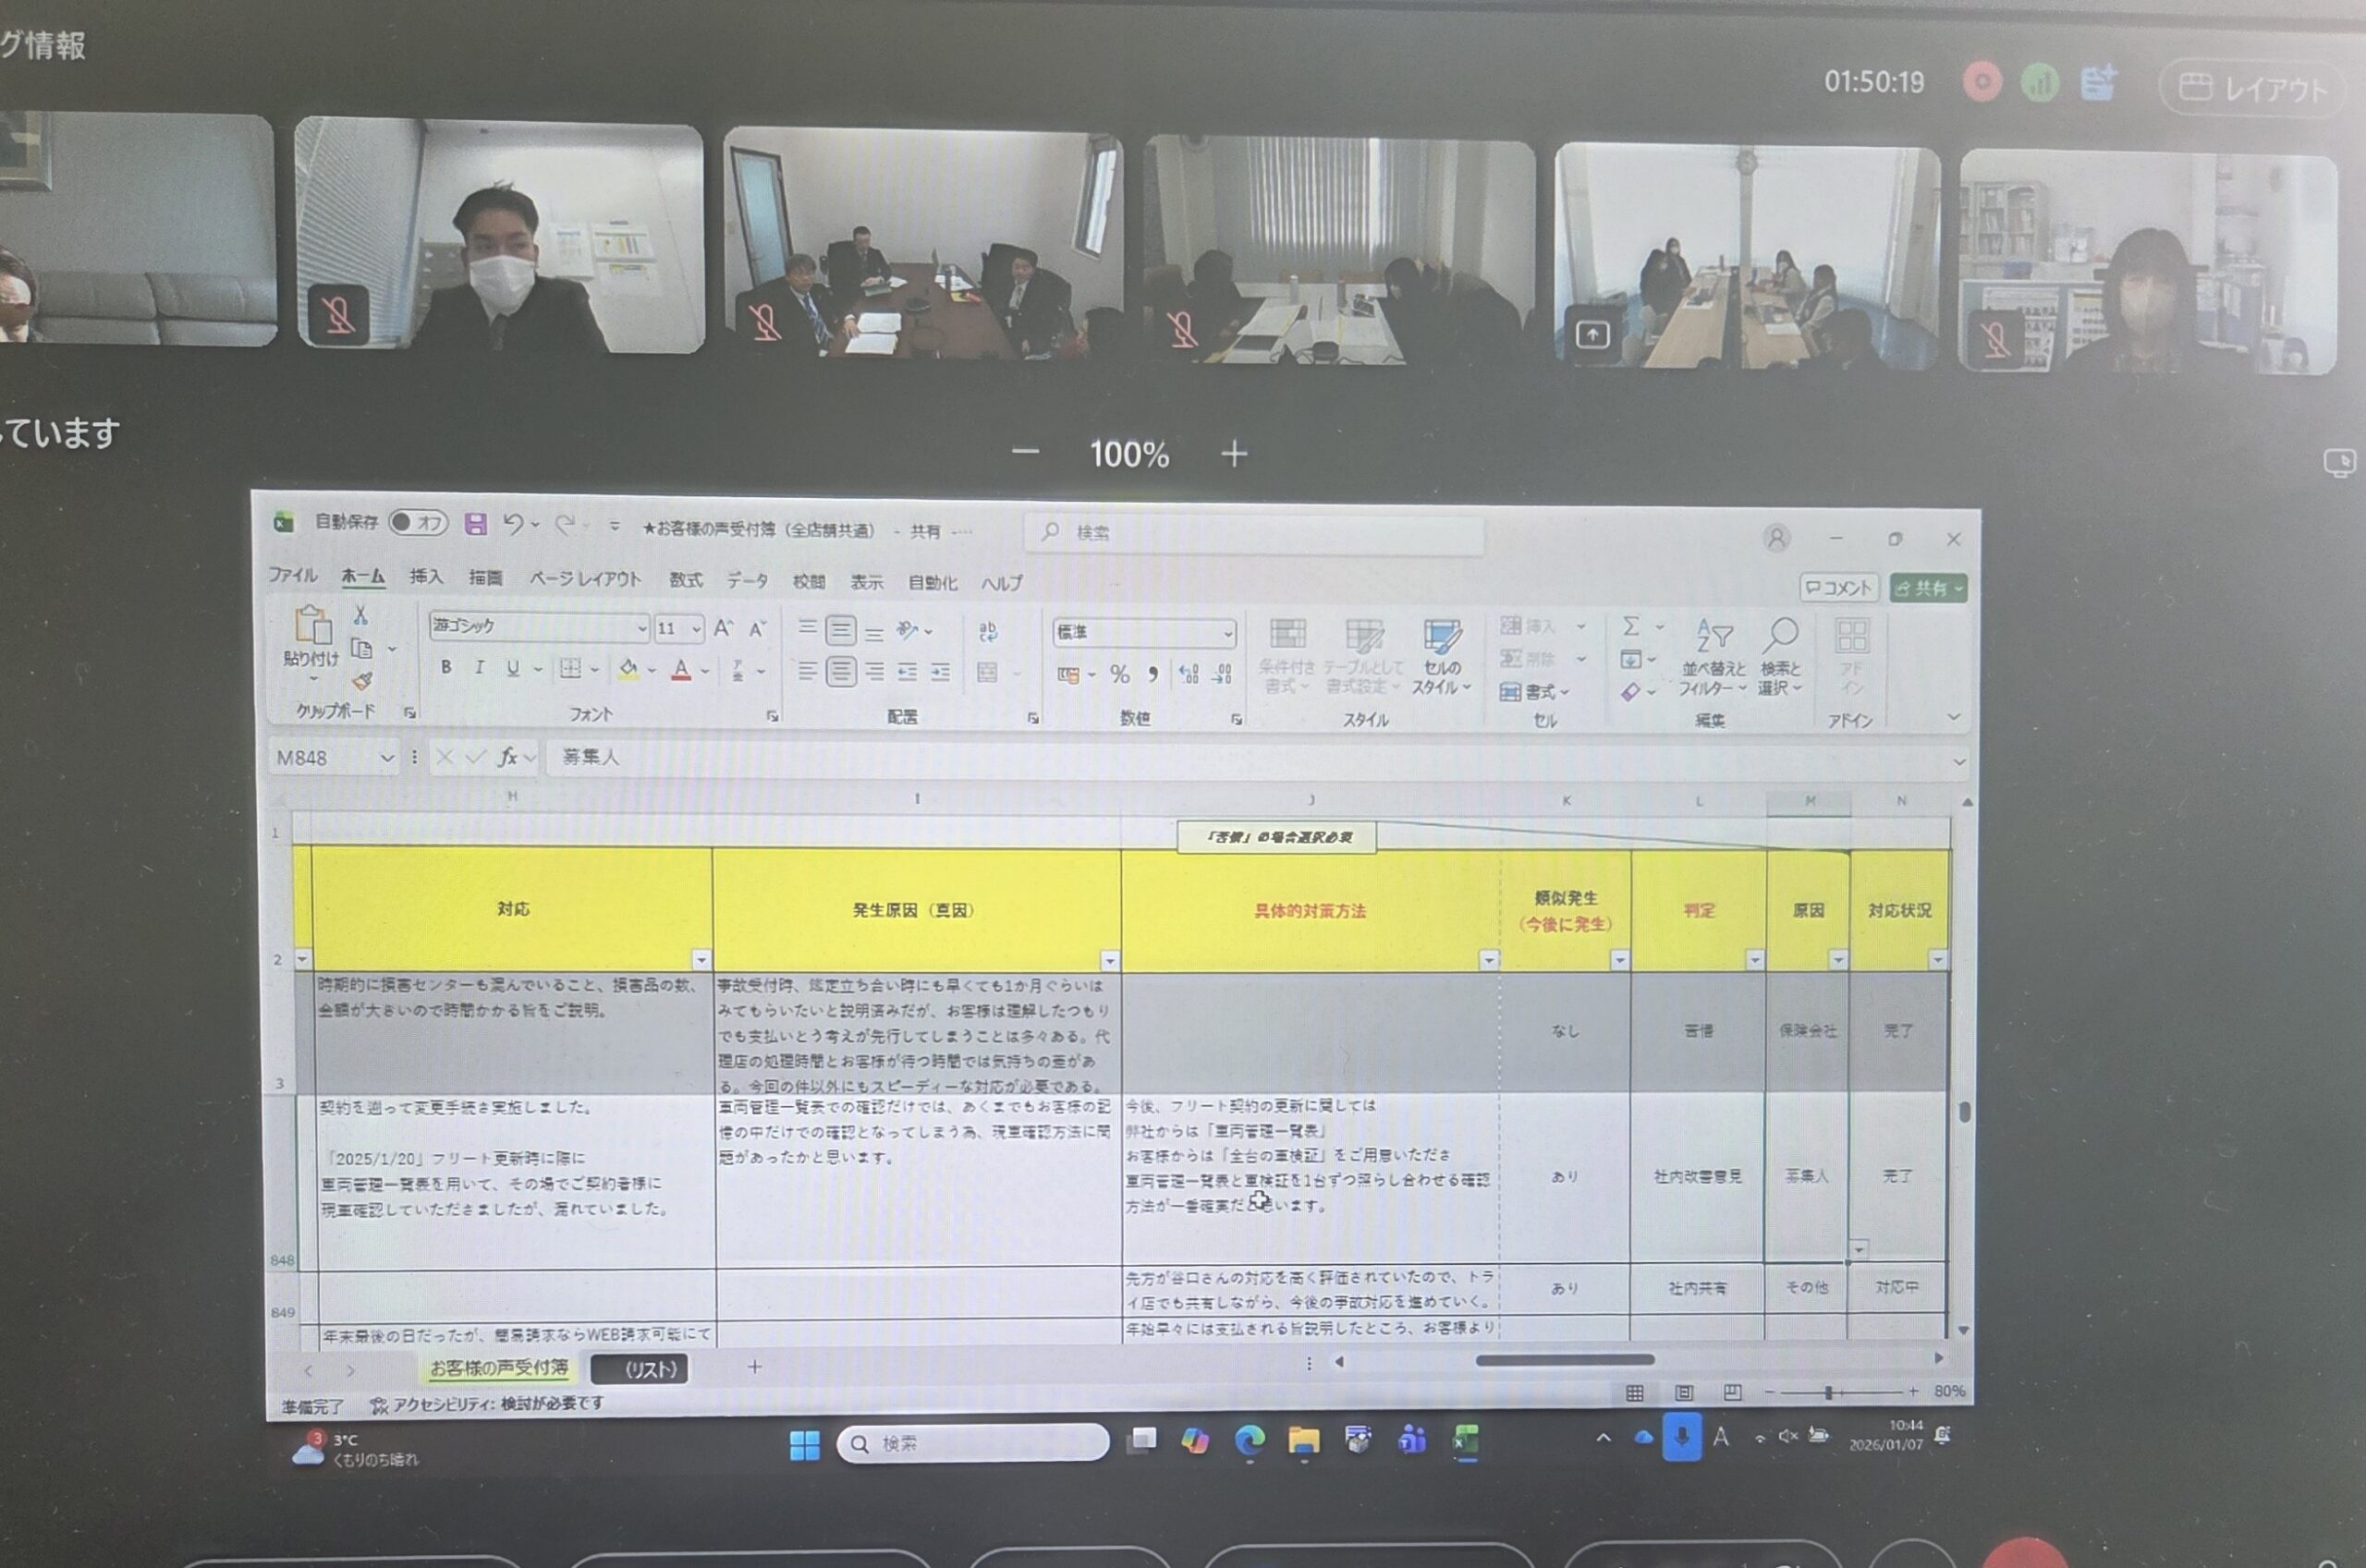2366x1568 pixels.
Task: Click the コメント button
Action: pyautogui.click(x=1838, y=588)
